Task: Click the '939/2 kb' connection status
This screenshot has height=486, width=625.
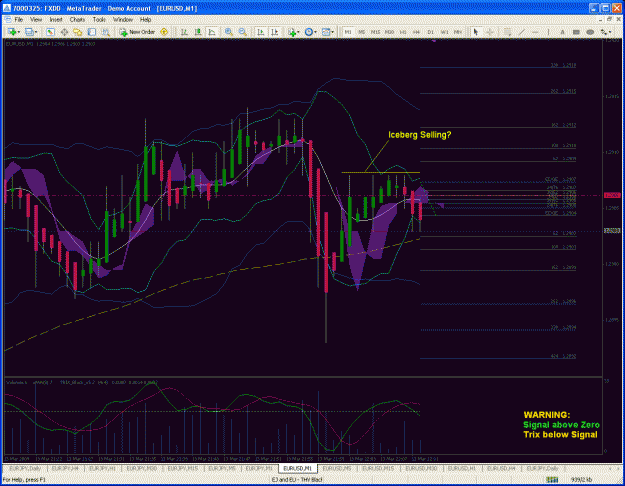Action: (581, 480)
